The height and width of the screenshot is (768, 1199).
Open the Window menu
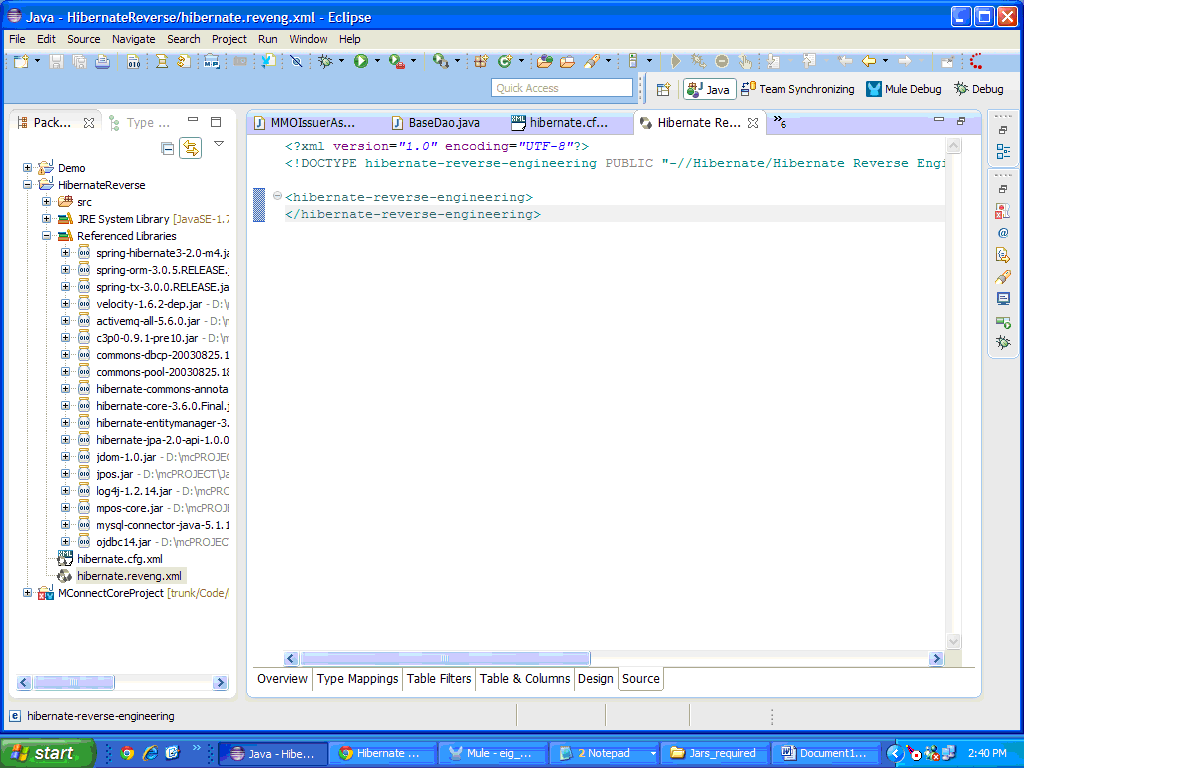point(307,39)
